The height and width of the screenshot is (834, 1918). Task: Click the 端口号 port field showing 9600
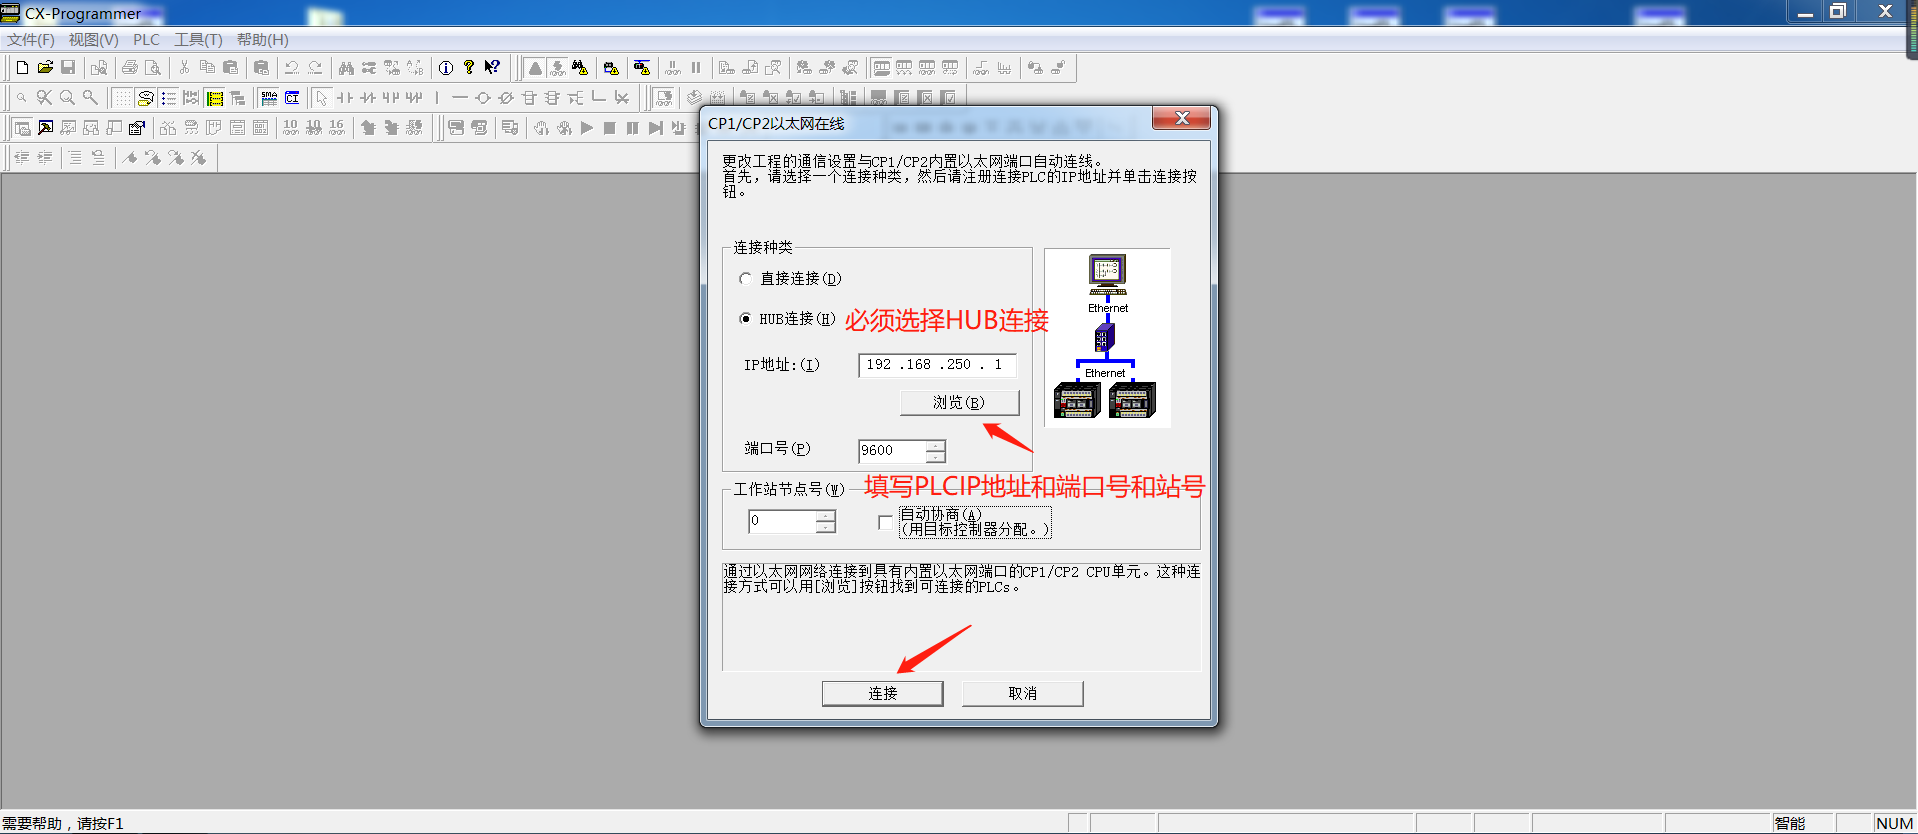pyautogui.click(x=892, y=451)
